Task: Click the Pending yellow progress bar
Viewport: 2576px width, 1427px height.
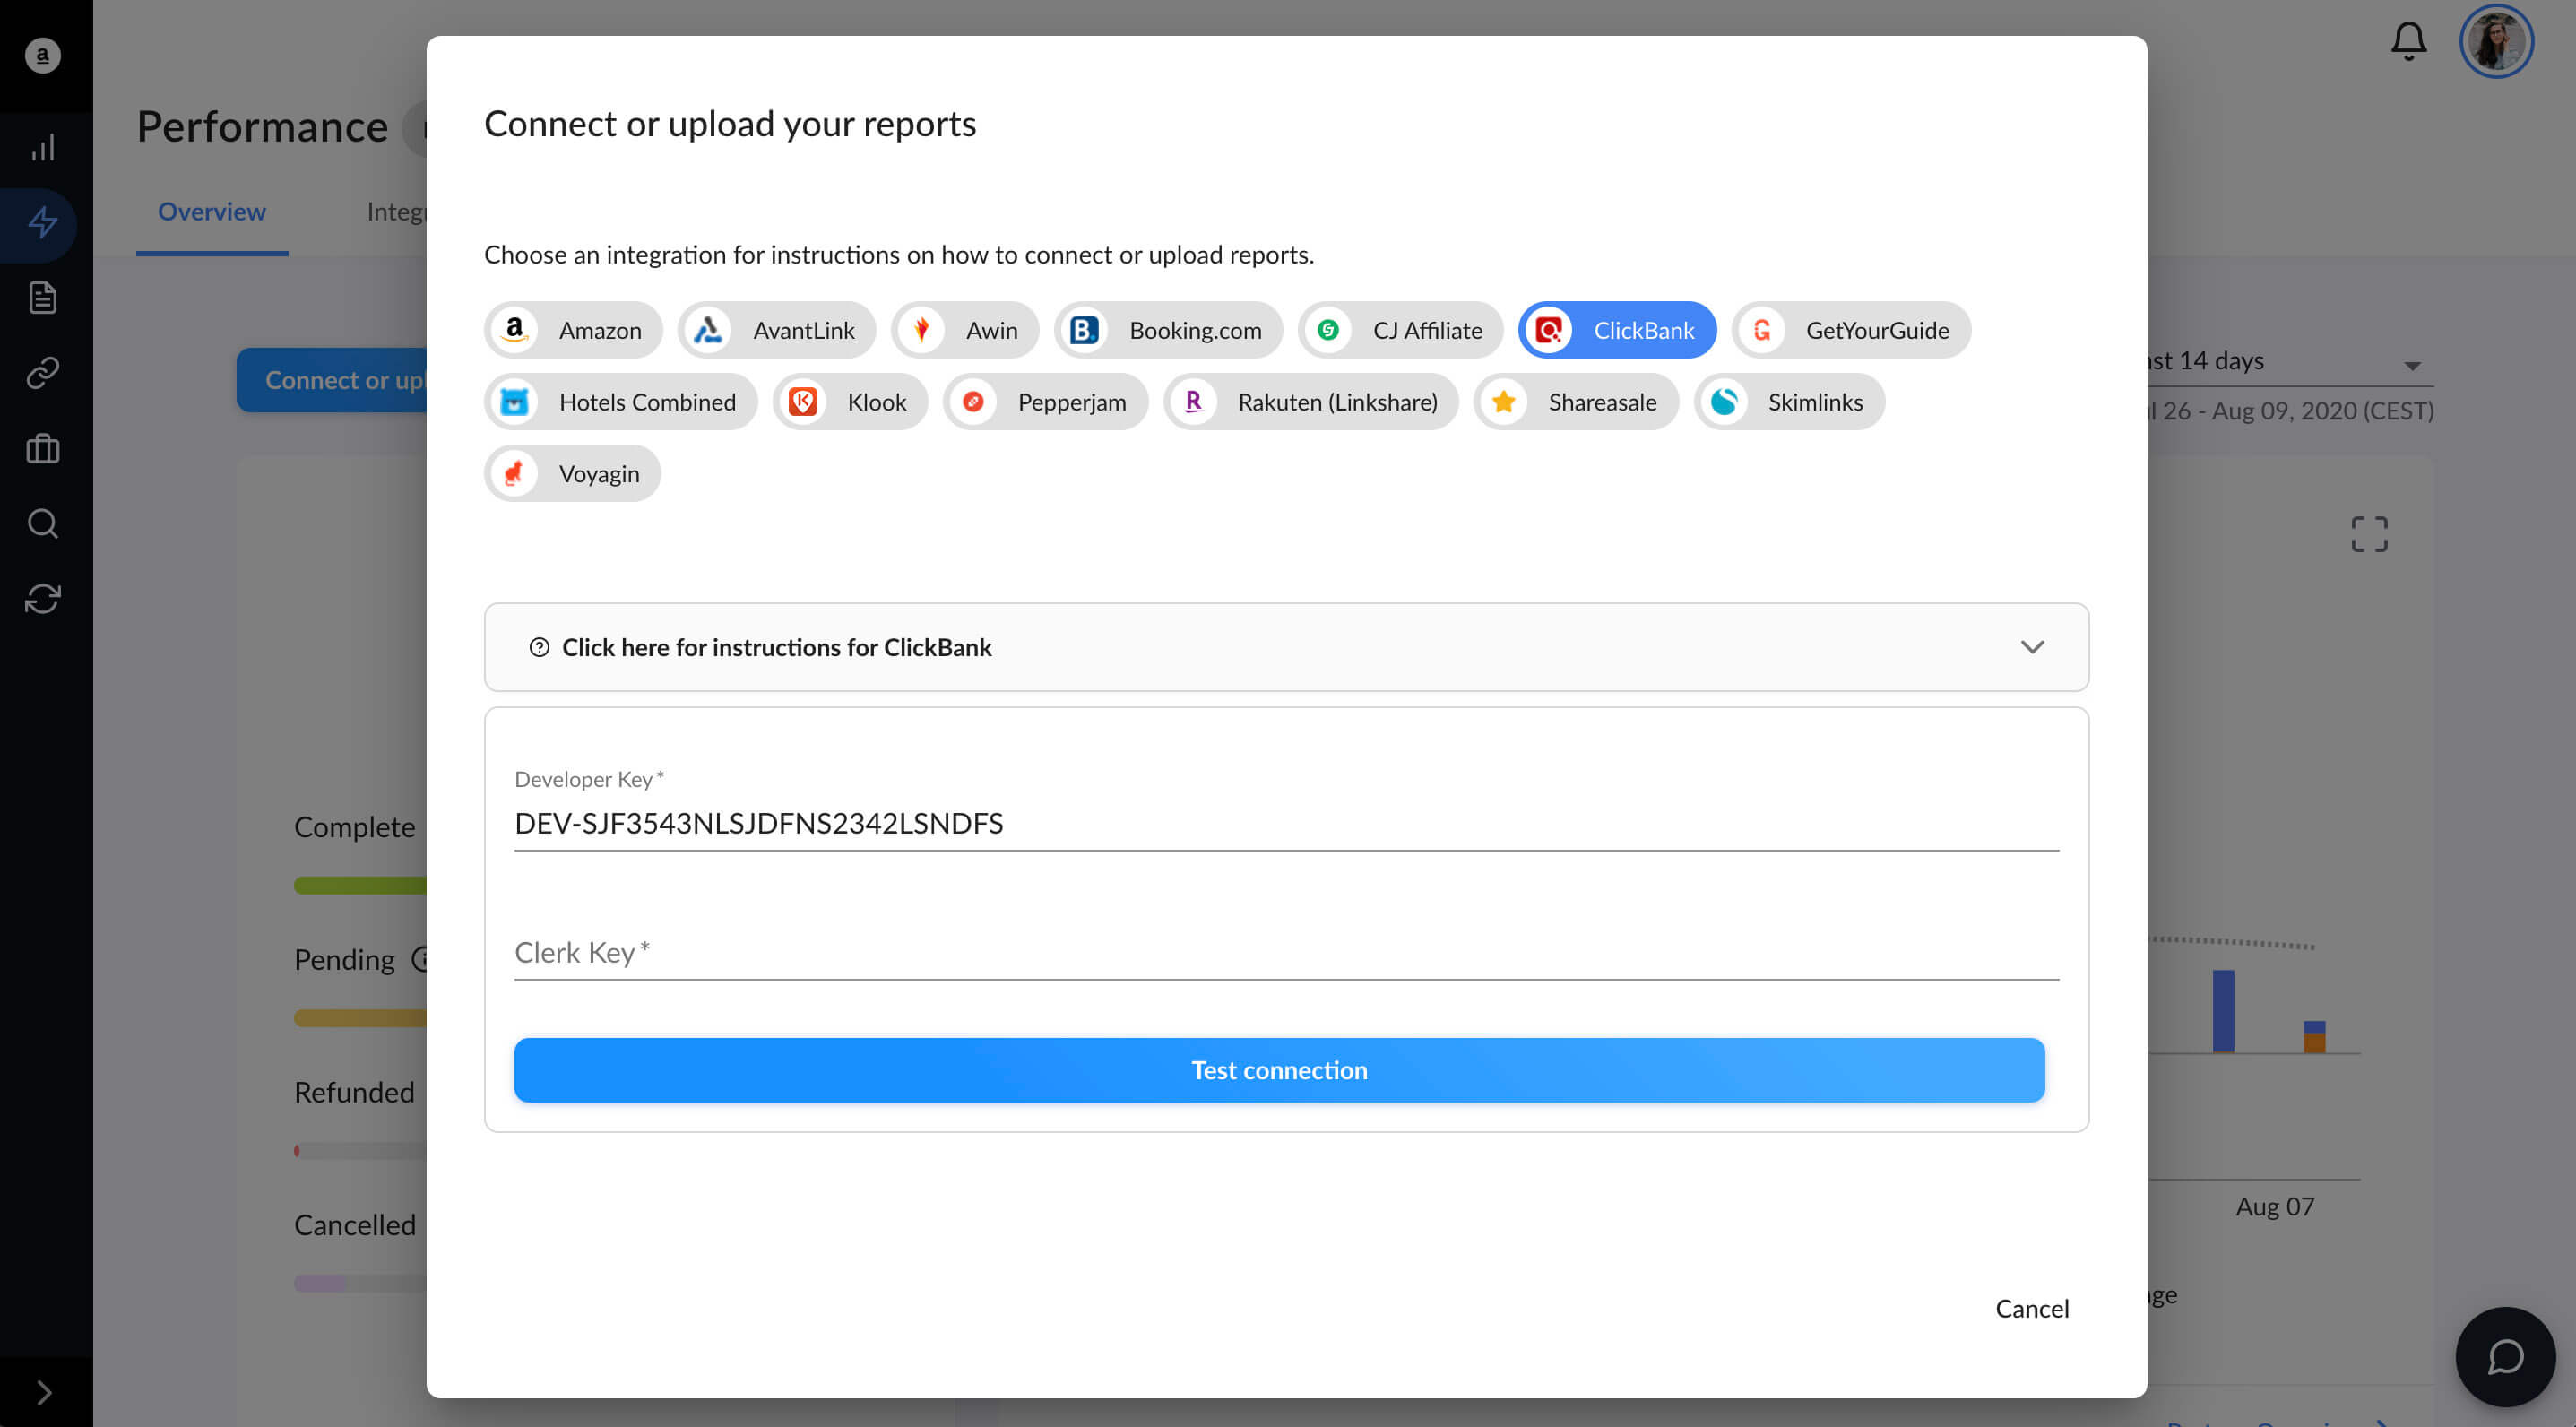Action: click(360, 1018)
